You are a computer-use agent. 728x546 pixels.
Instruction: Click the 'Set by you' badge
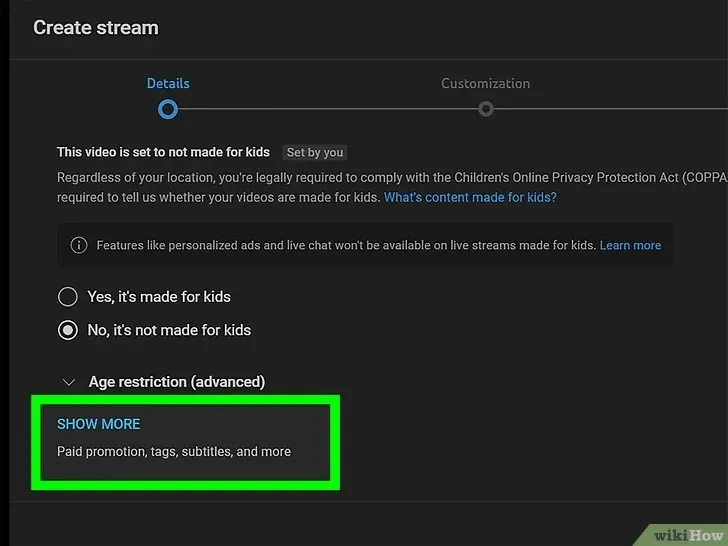coord(315,152)
